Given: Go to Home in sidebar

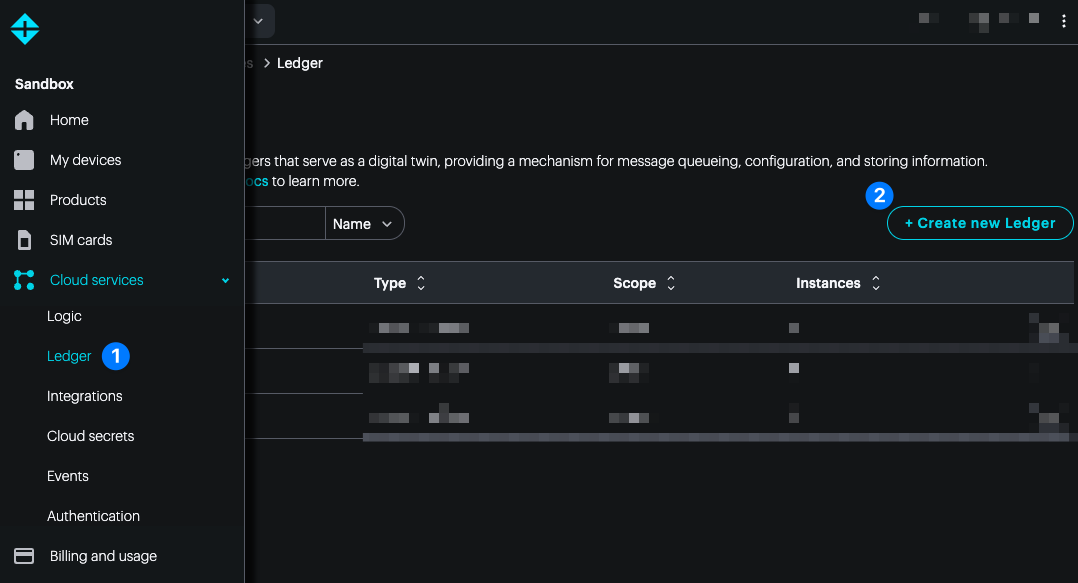Looking at the screenshot, I should click(x=69, y=120).
